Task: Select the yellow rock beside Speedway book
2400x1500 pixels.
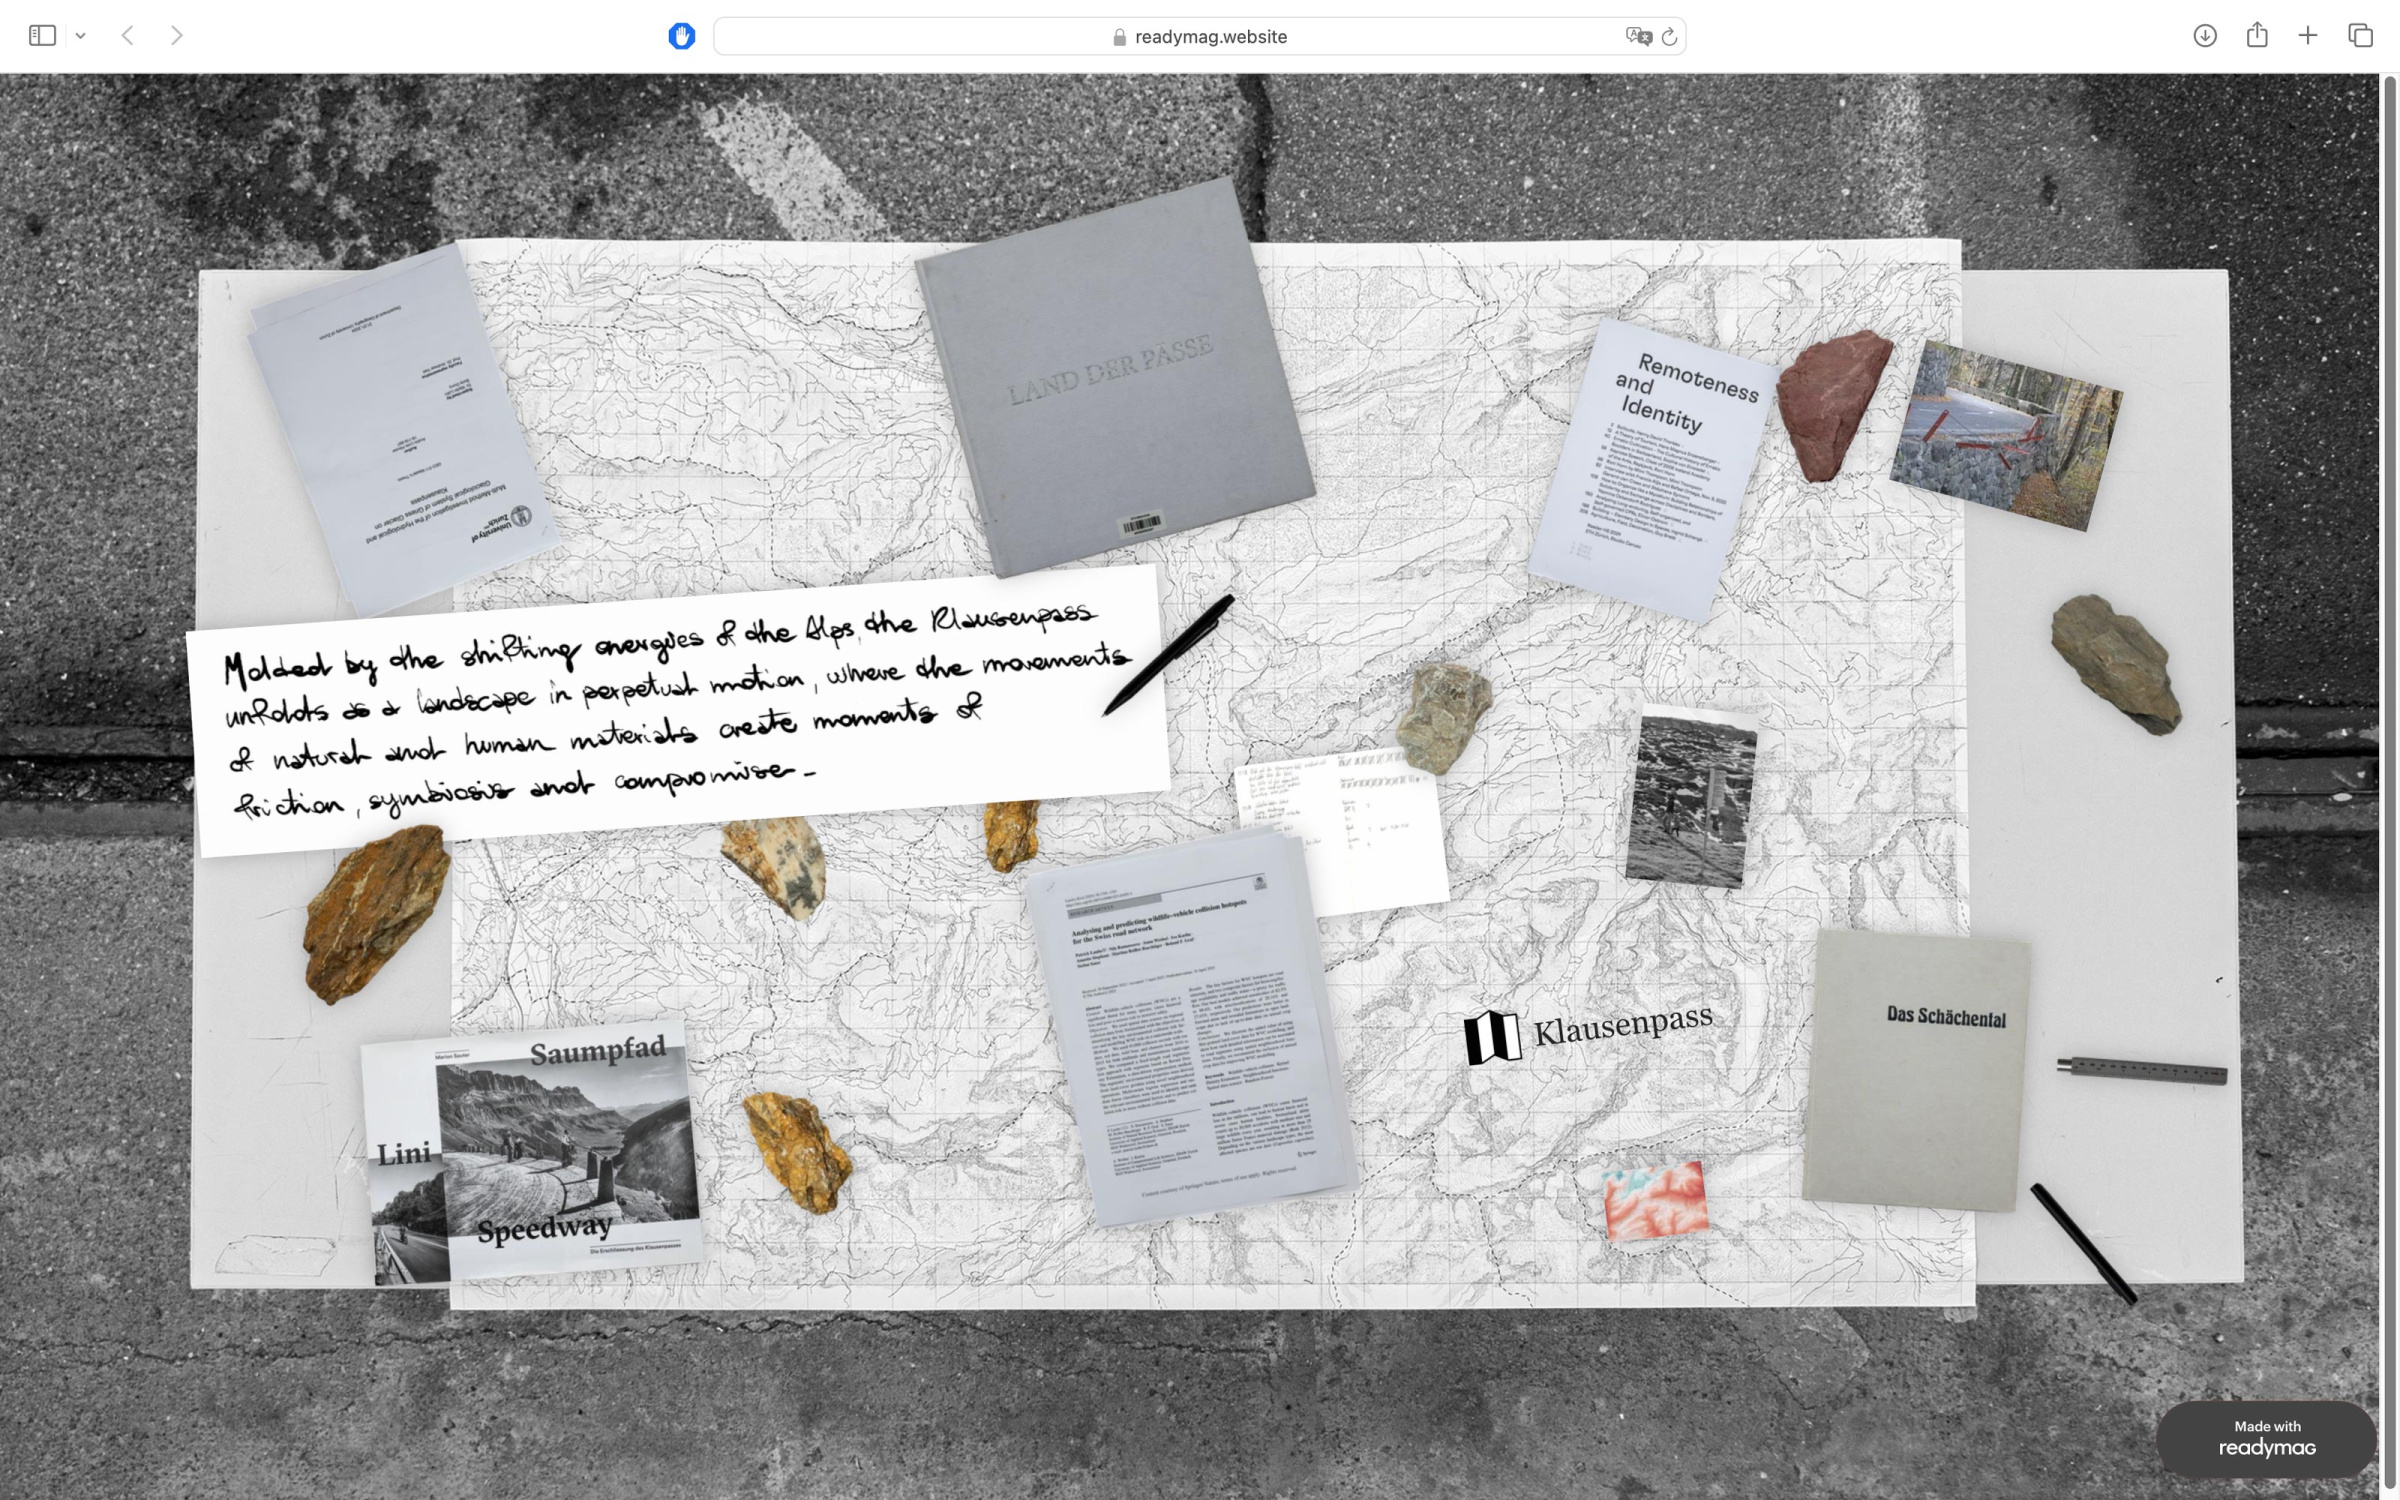Action: tap(796, 1152)
